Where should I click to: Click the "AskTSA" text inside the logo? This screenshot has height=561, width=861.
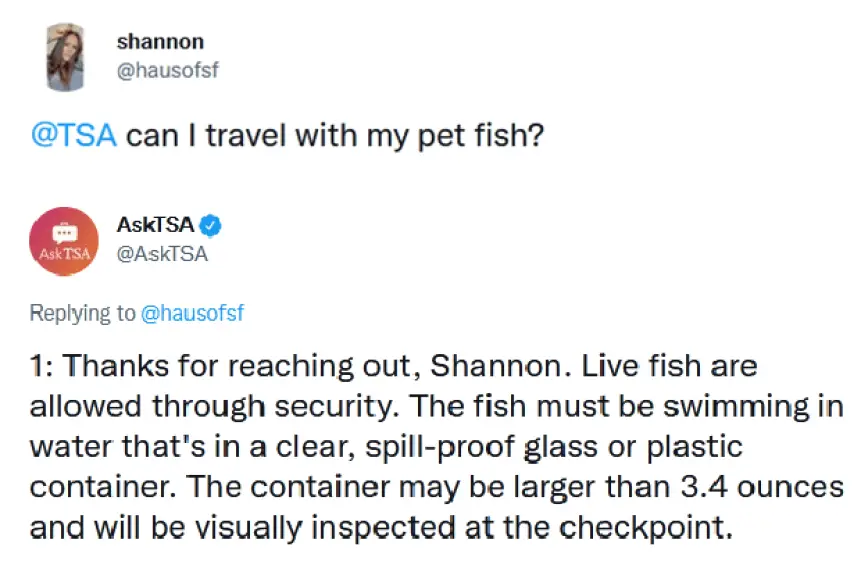tap(64, 253)
